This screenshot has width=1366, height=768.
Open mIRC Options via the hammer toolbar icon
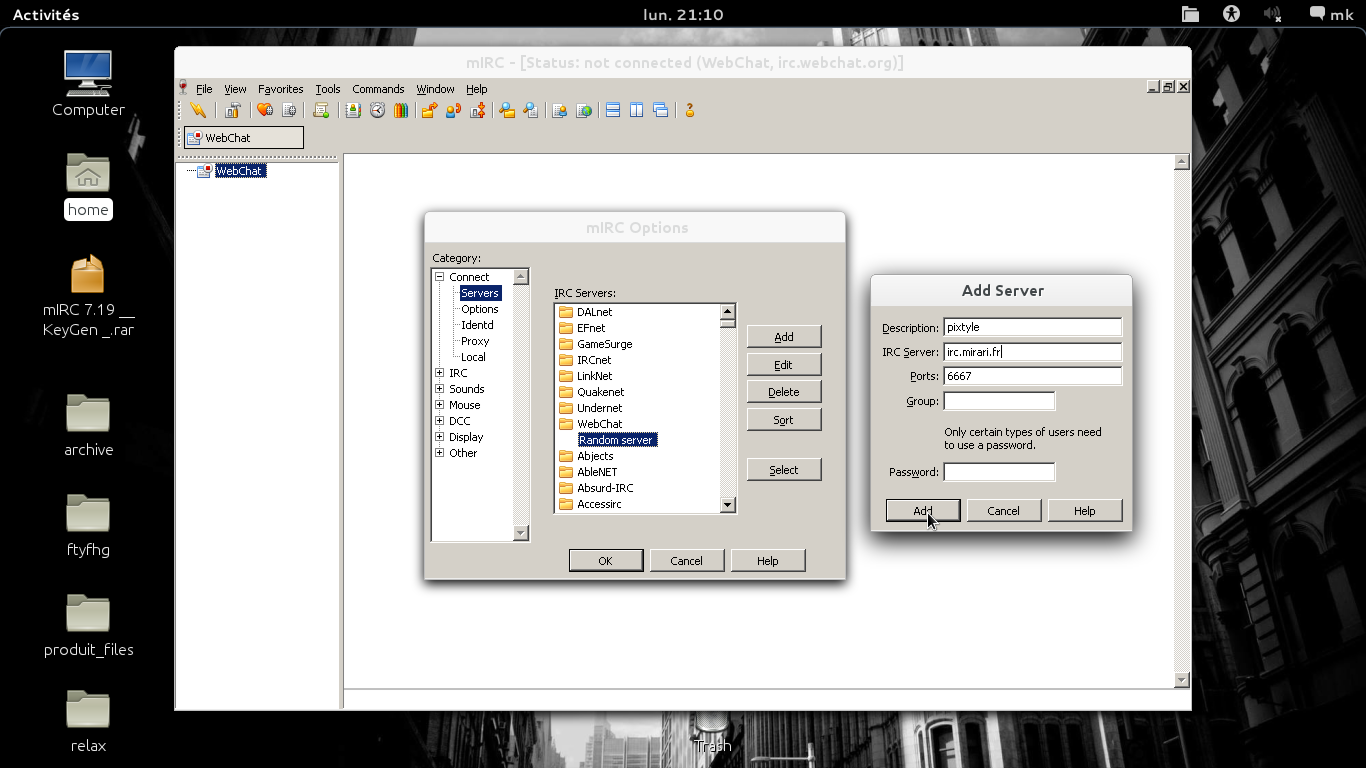tap(233, 110)
